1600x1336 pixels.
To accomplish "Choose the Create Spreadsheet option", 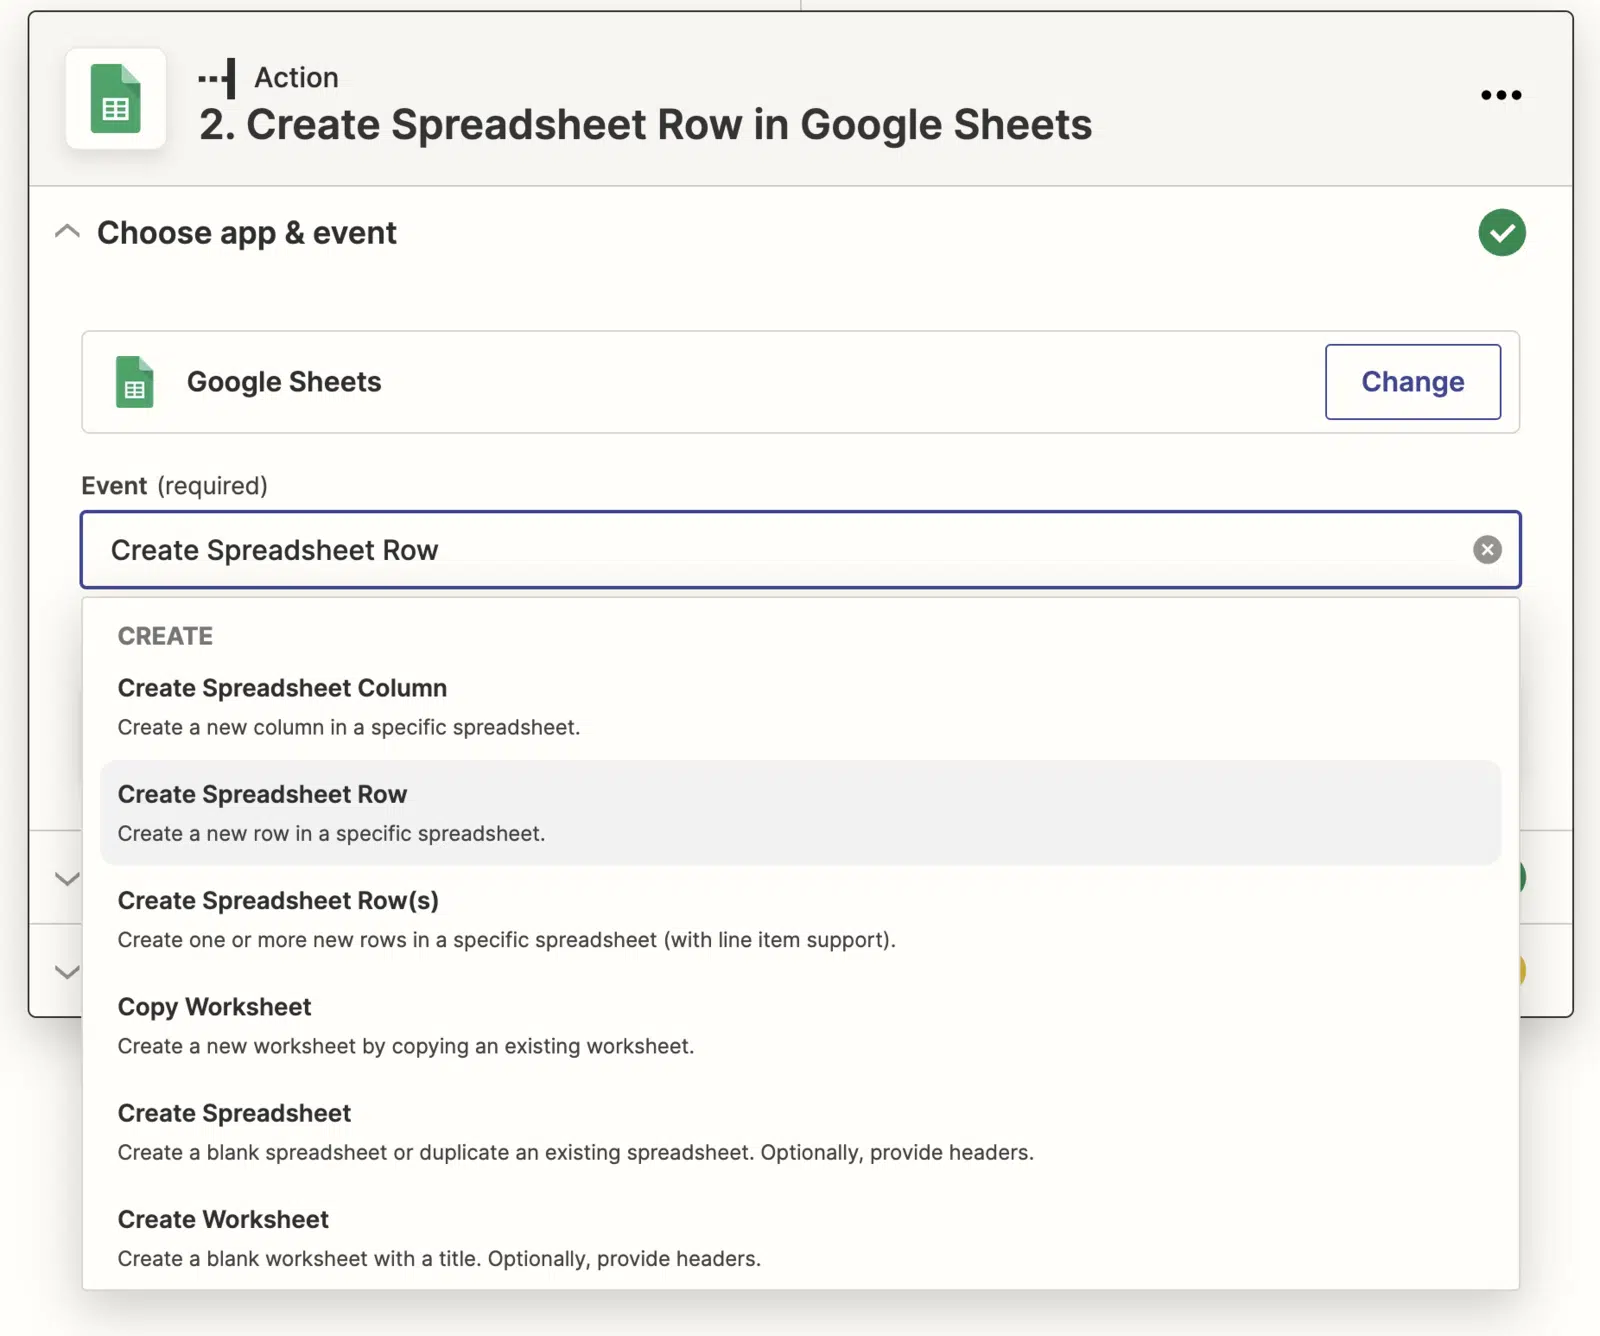I will 800,1132.
